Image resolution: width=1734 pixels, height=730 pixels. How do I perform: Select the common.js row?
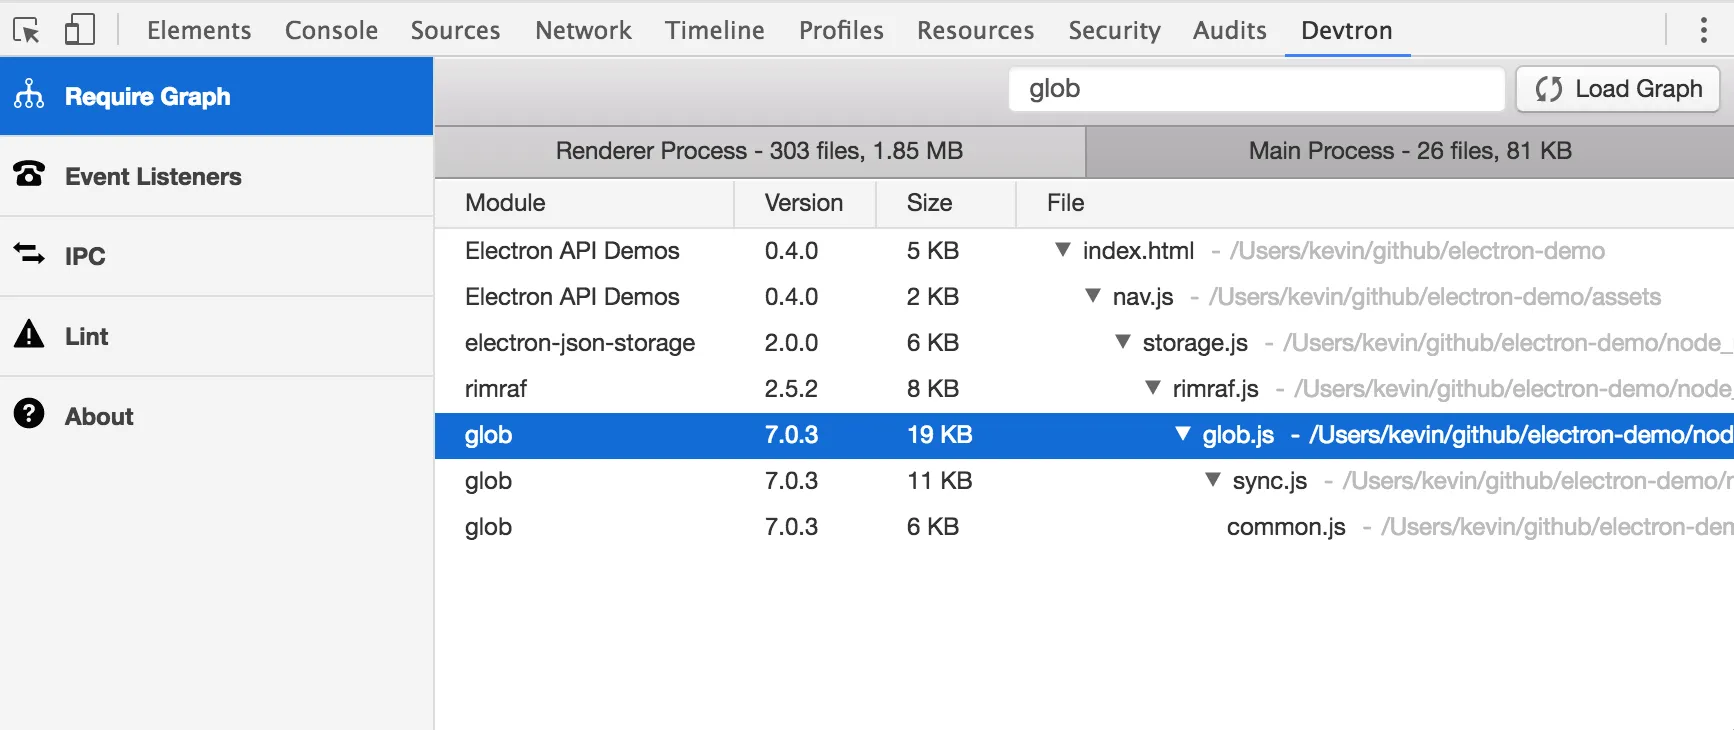[1285, 527]
